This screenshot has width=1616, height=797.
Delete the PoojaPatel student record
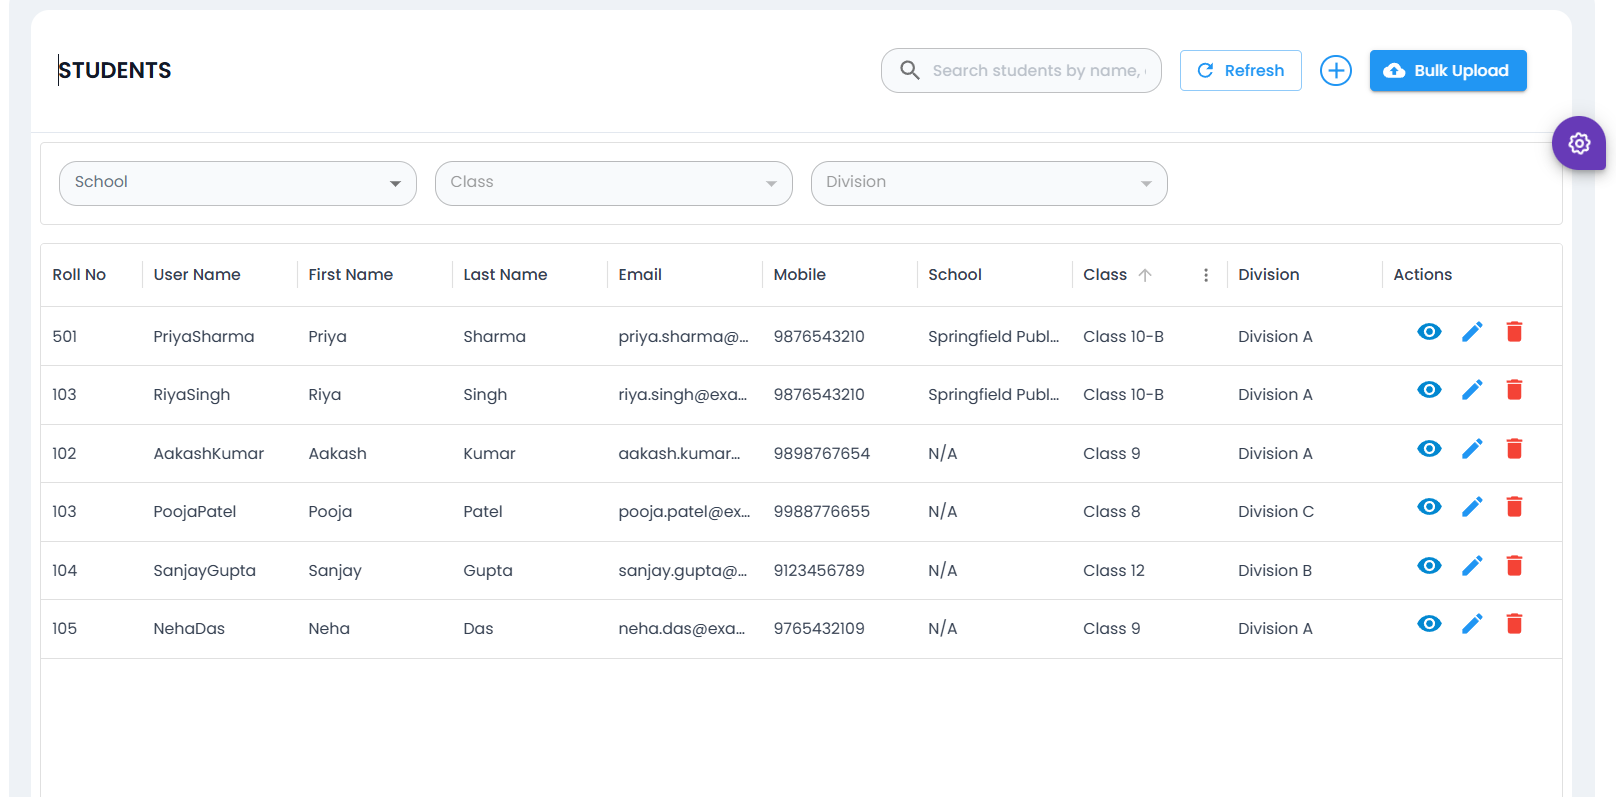(1514, 507)
